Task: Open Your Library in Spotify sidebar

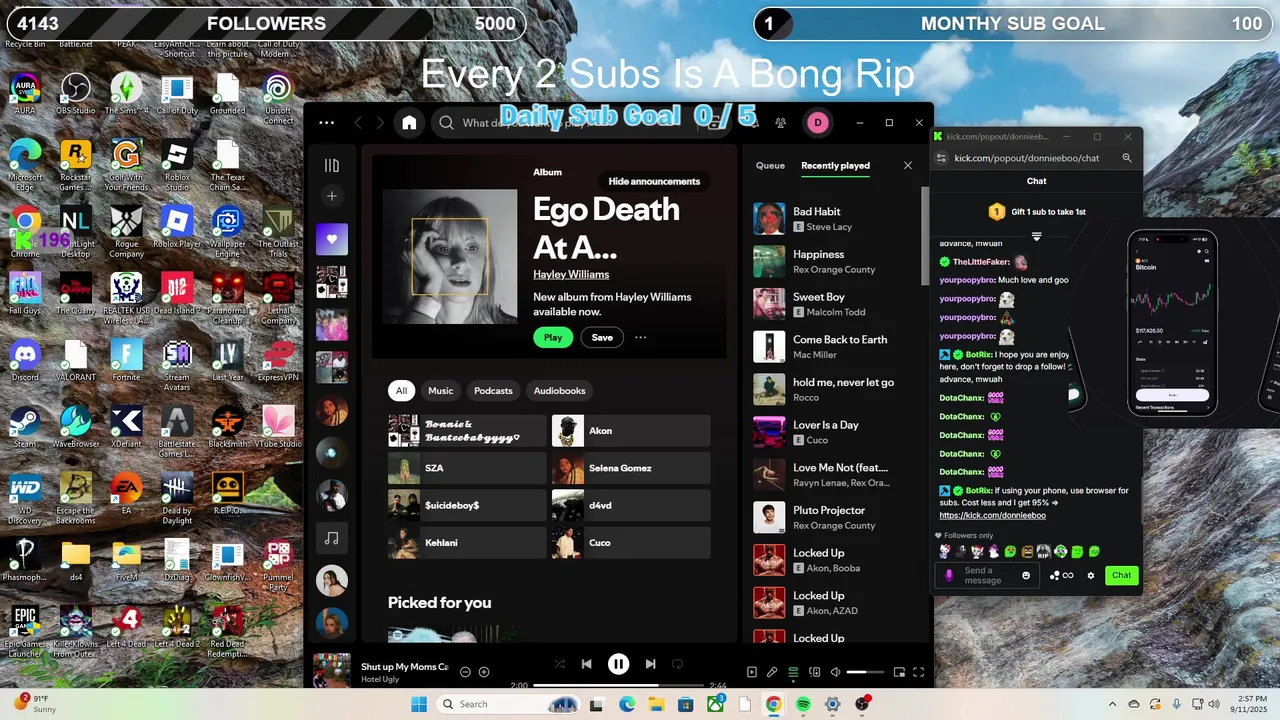Action: click(332, 165)
